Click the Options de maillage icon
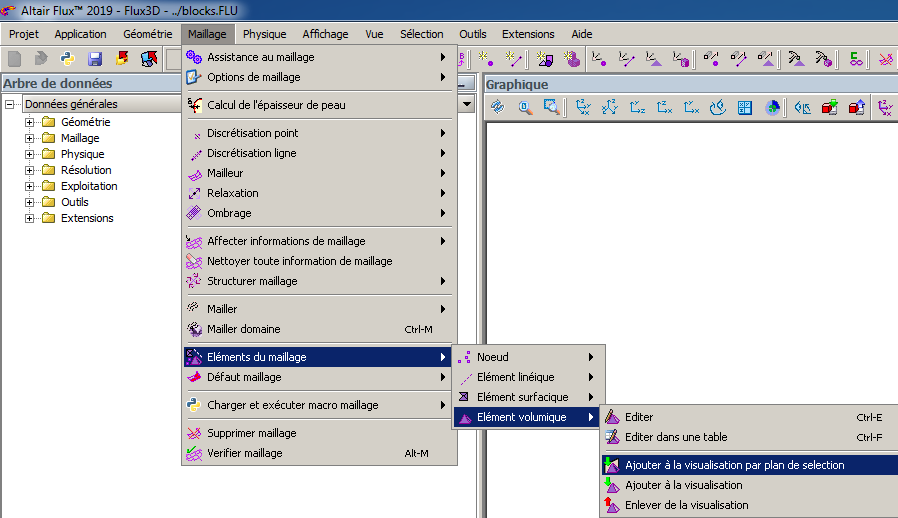Image resolution: width=898 pixels, height=518 pixels. pyautogui.click(x=195, y=77)
